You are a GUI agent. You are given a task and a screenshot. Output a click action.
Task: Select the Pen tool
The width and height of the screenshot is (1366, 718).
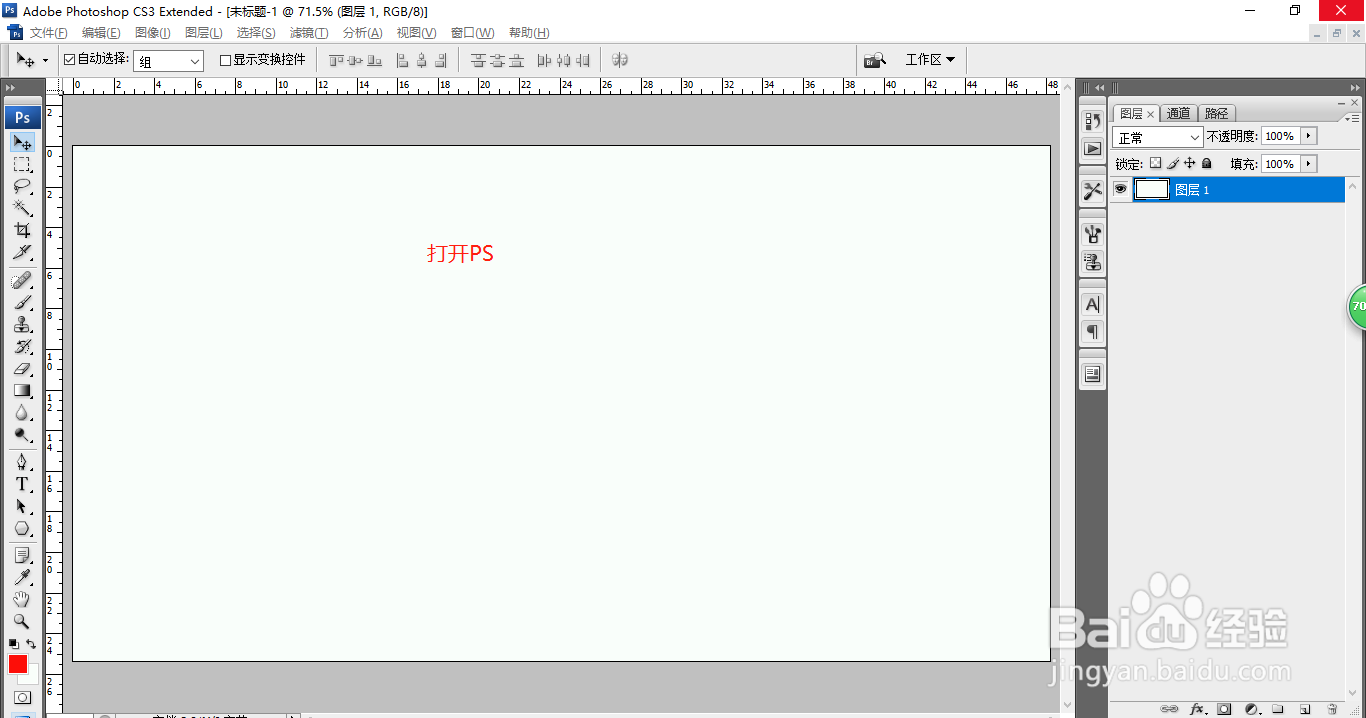point(22,462)
